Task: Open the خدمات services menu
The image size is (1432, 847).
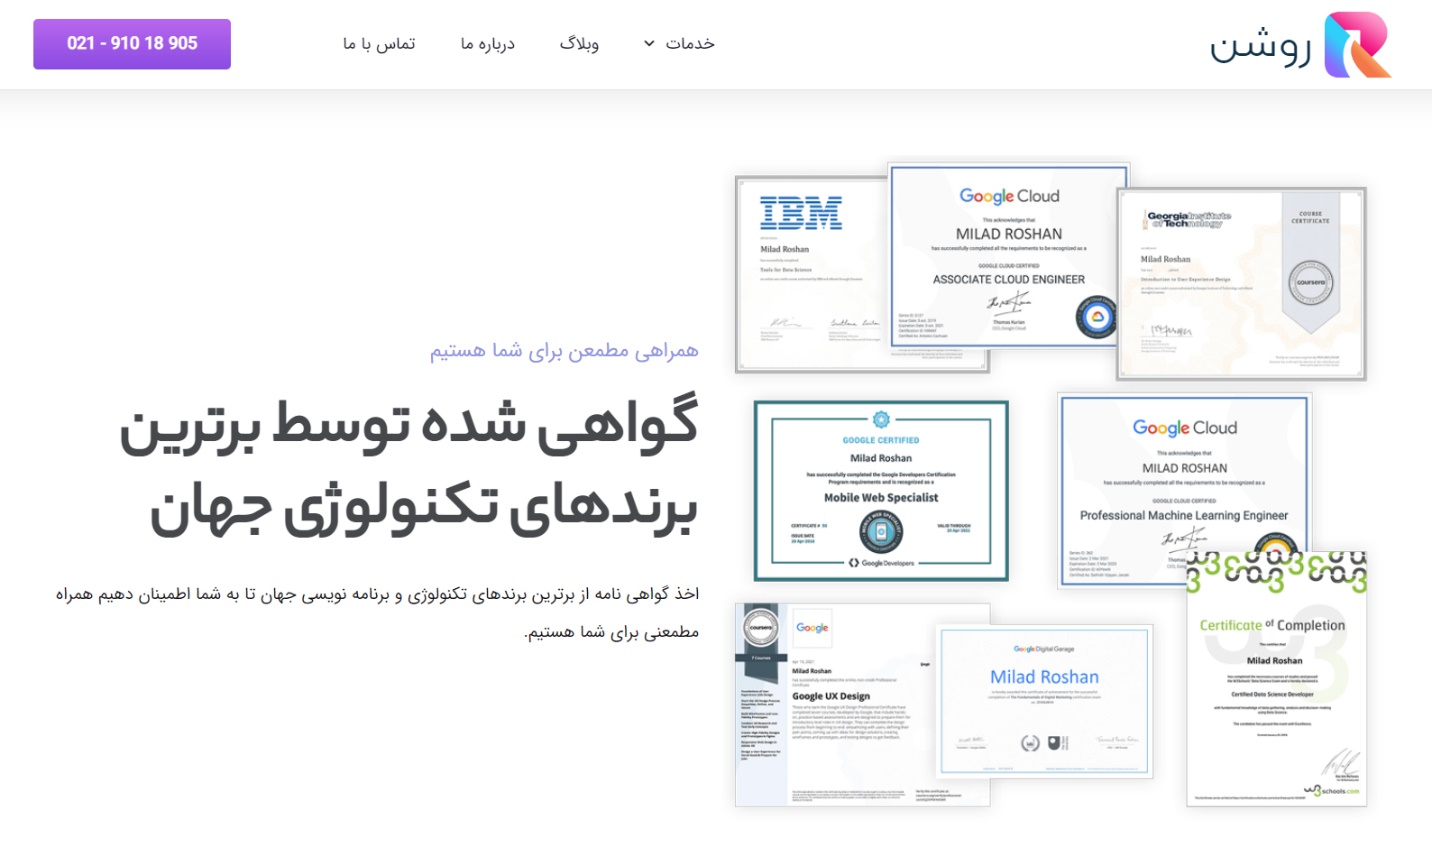Action: tap(689, 44)
